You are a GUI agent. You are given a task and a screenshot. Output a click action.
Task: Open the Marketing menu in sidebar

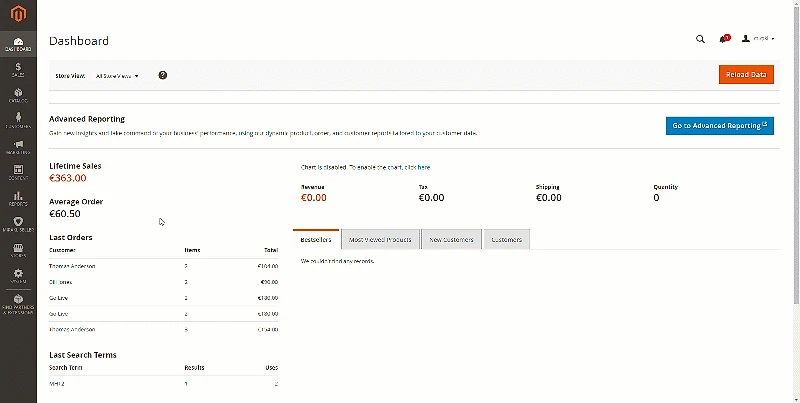tap(18, 147)
